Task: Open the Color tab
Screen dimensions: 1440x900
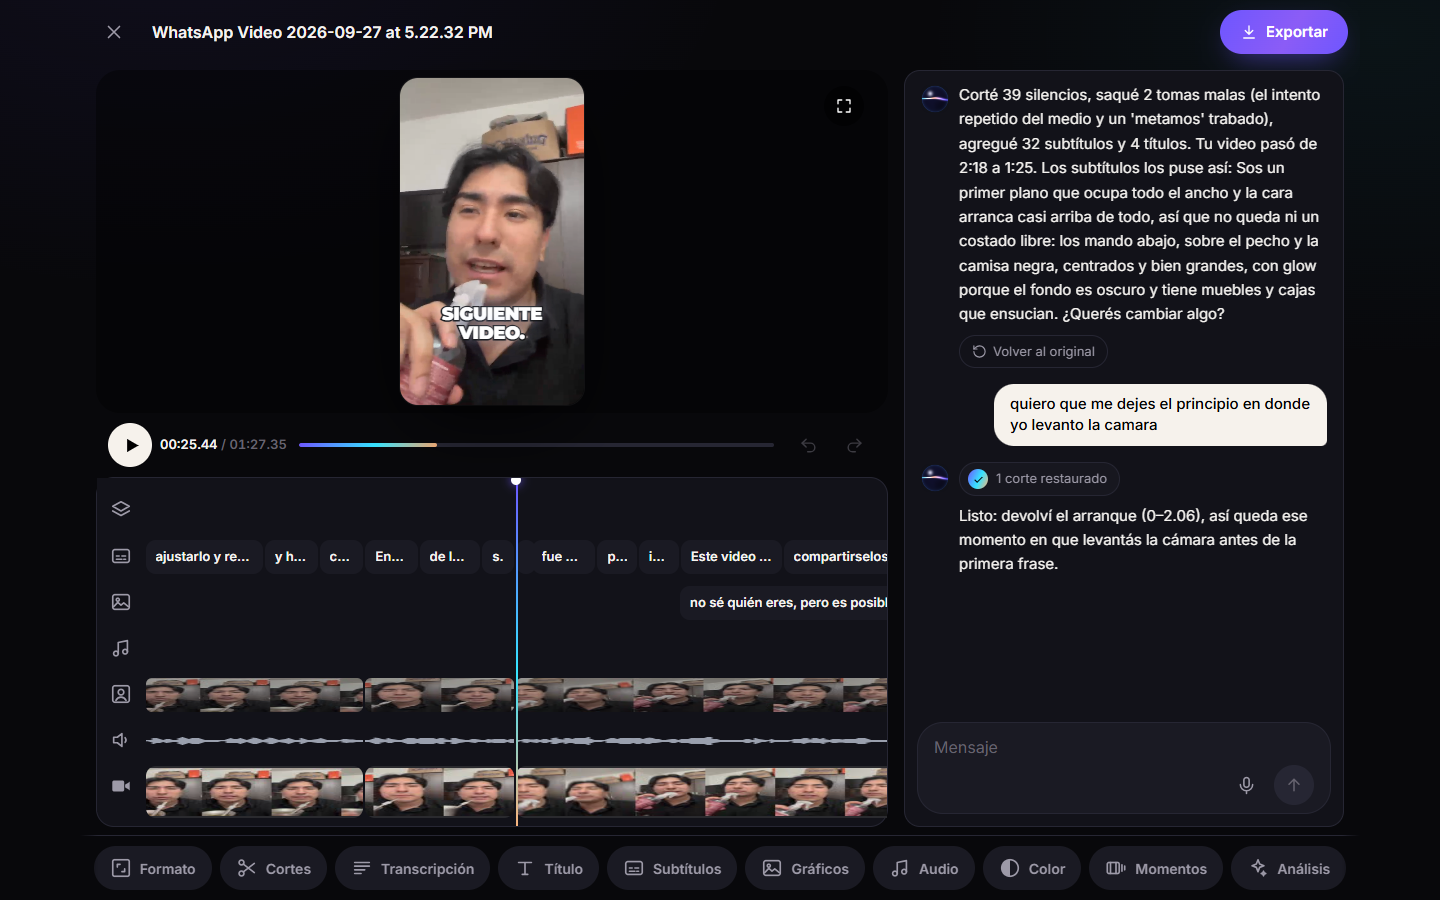Action: click(1032, 869)
